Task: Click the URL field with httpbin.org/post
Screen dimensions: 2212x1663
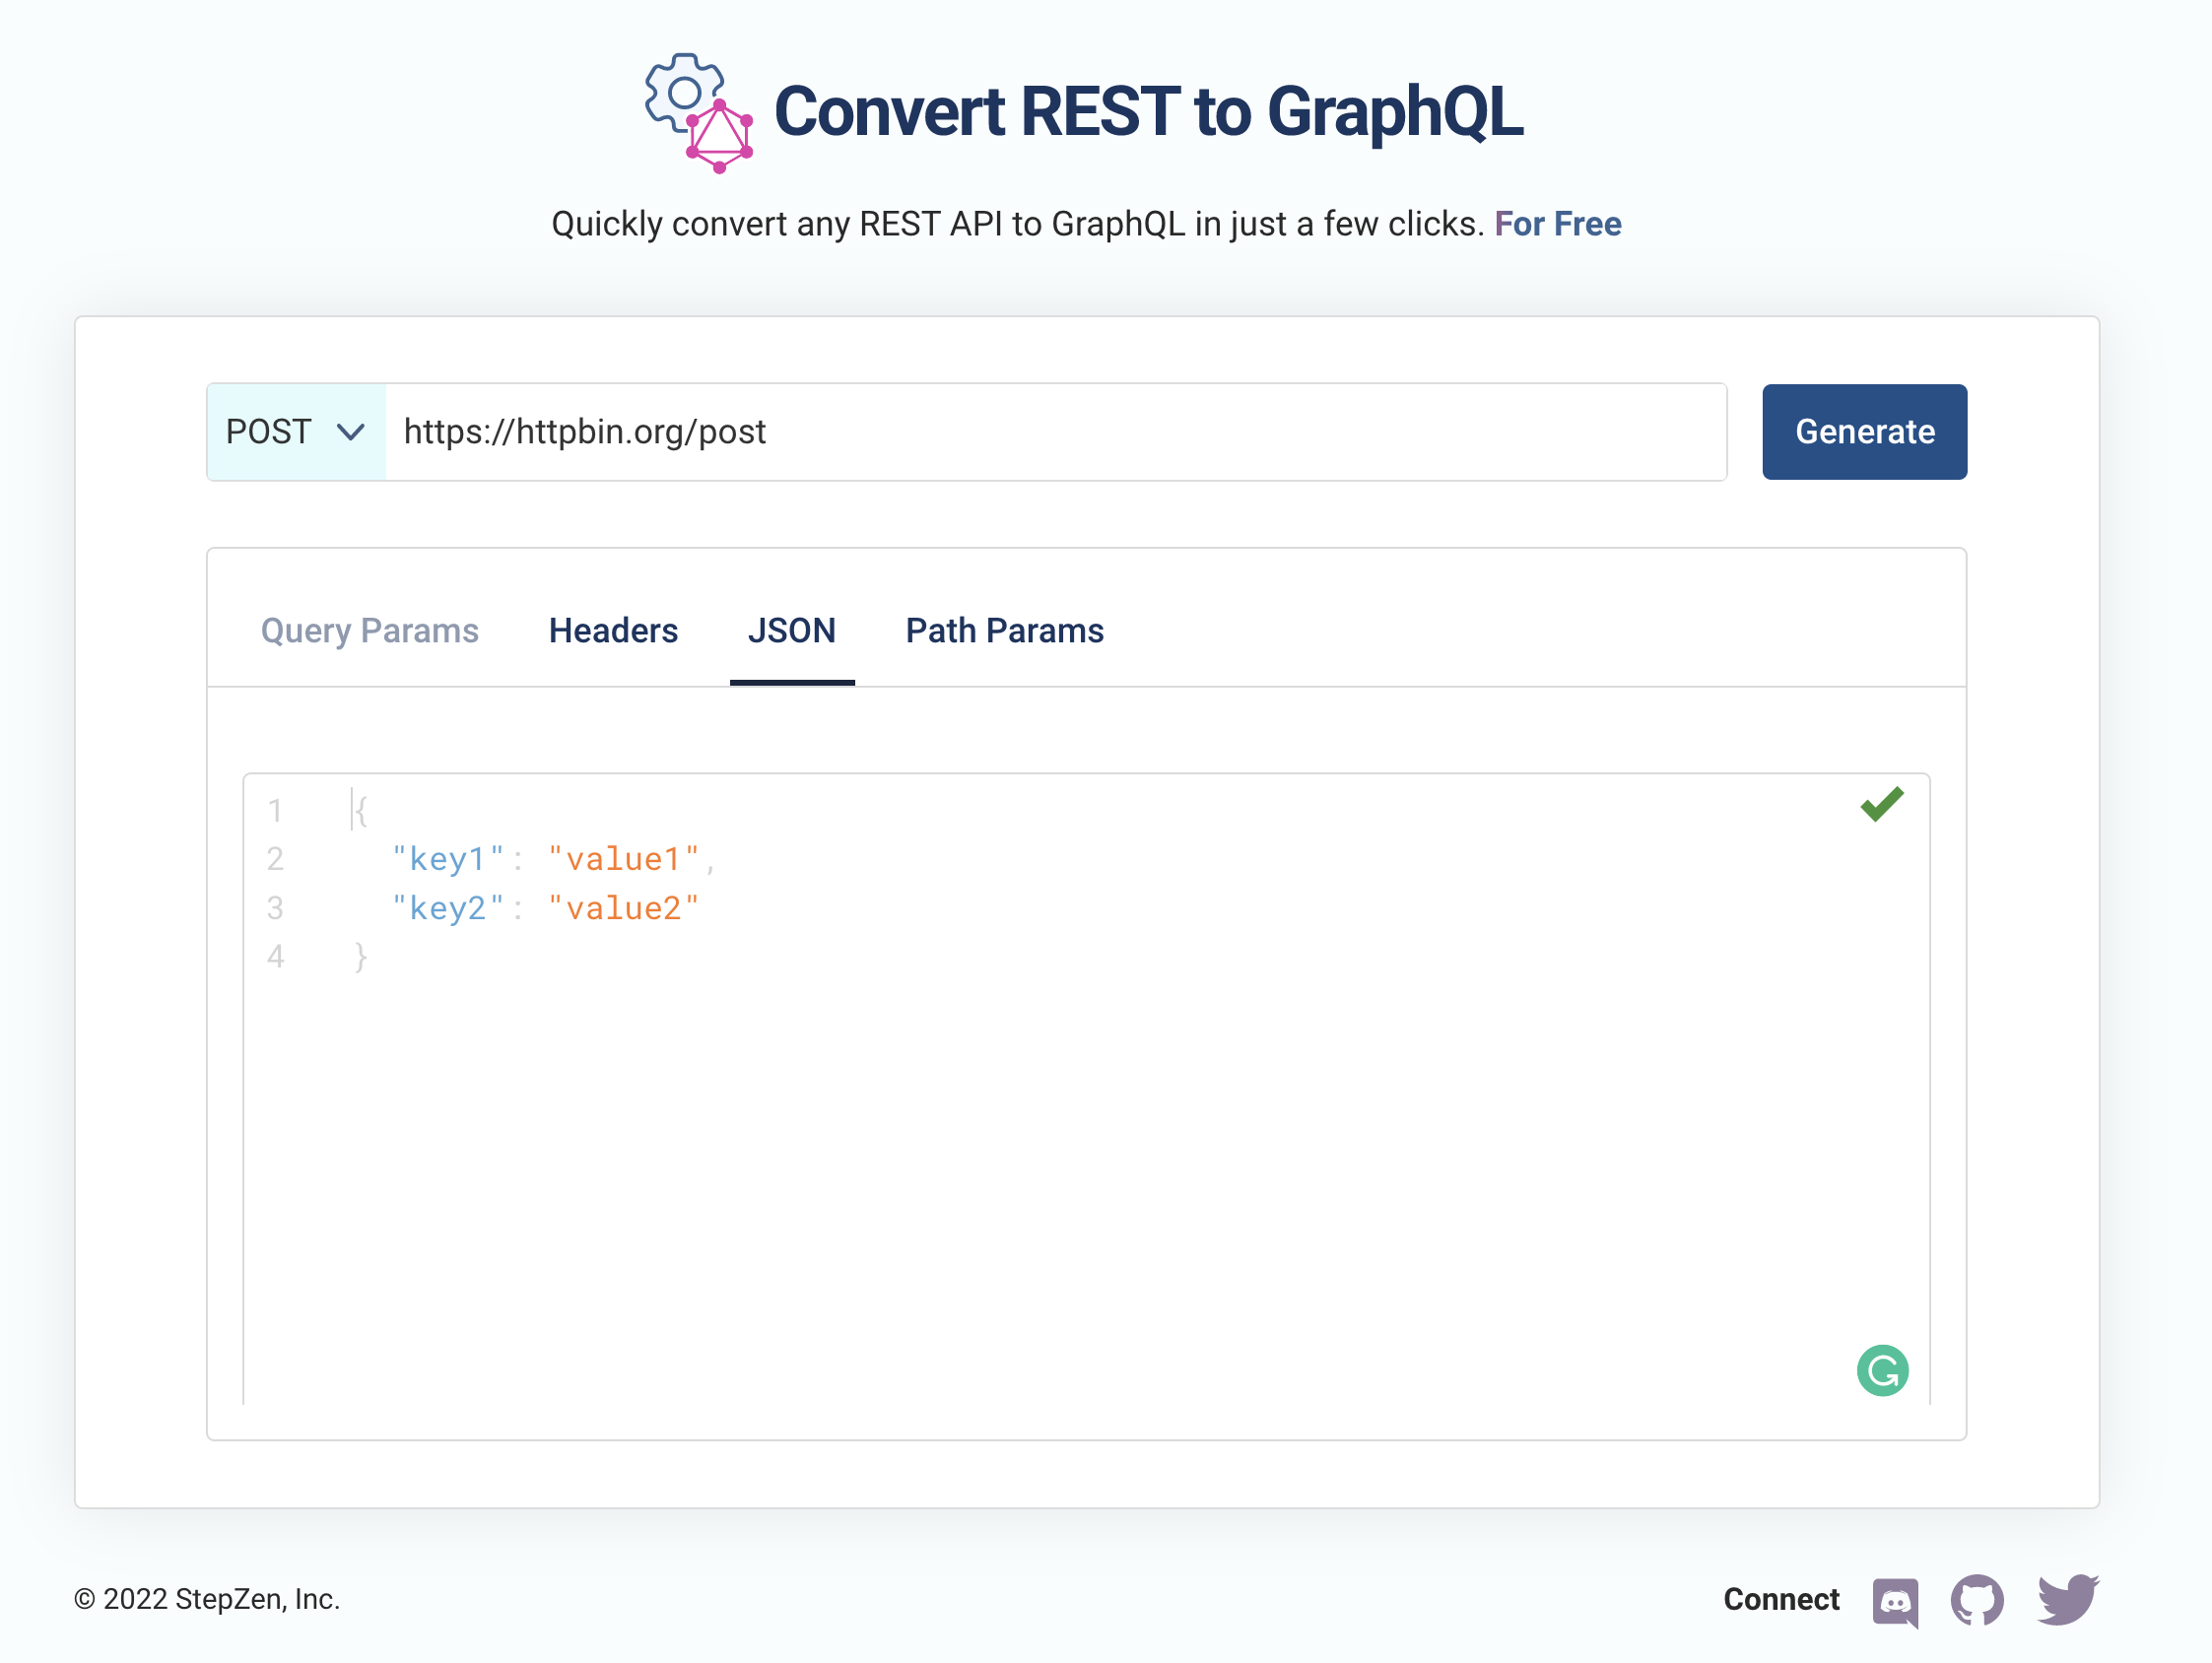Action: pyautogui.click(x=1056, y=432)
